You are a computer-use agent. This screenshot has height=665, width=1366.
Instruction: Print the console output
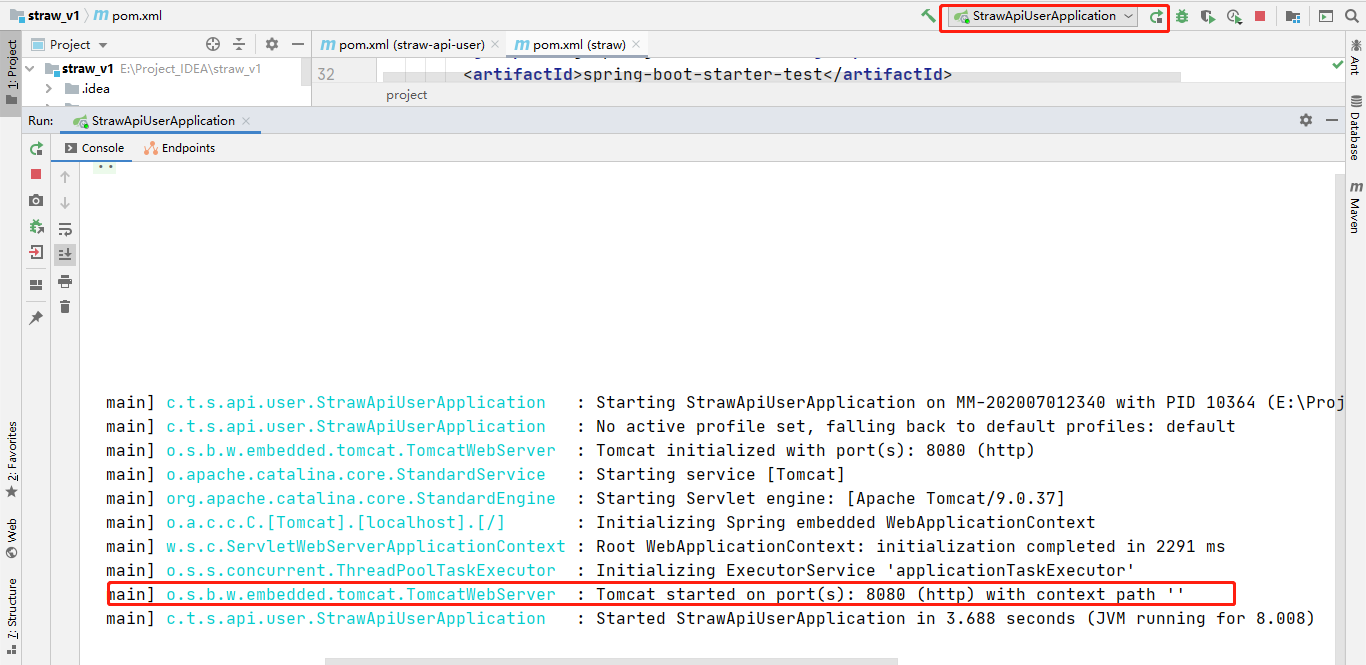65,281
